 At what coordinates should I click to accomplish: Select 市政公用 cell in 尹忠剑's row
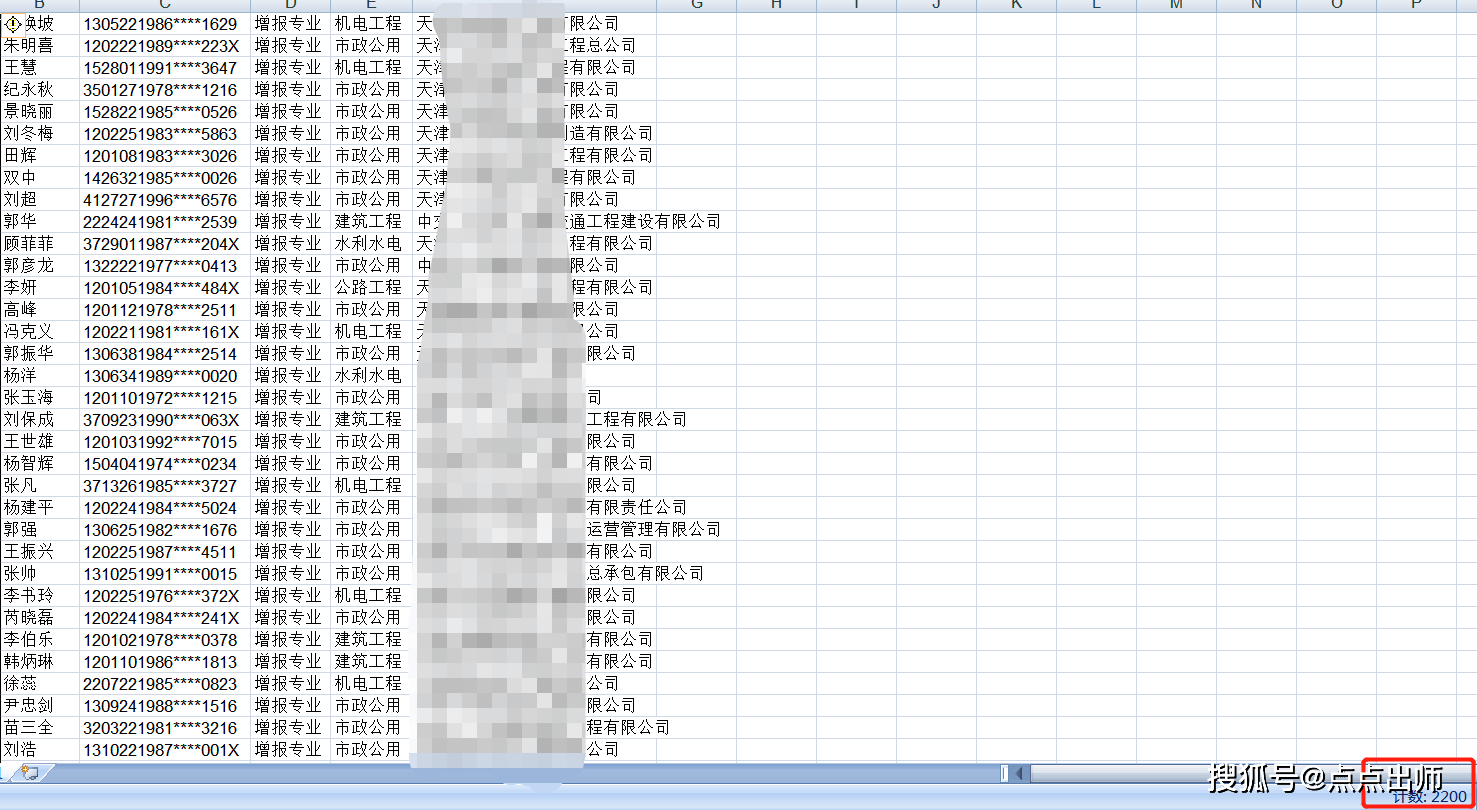371,705
